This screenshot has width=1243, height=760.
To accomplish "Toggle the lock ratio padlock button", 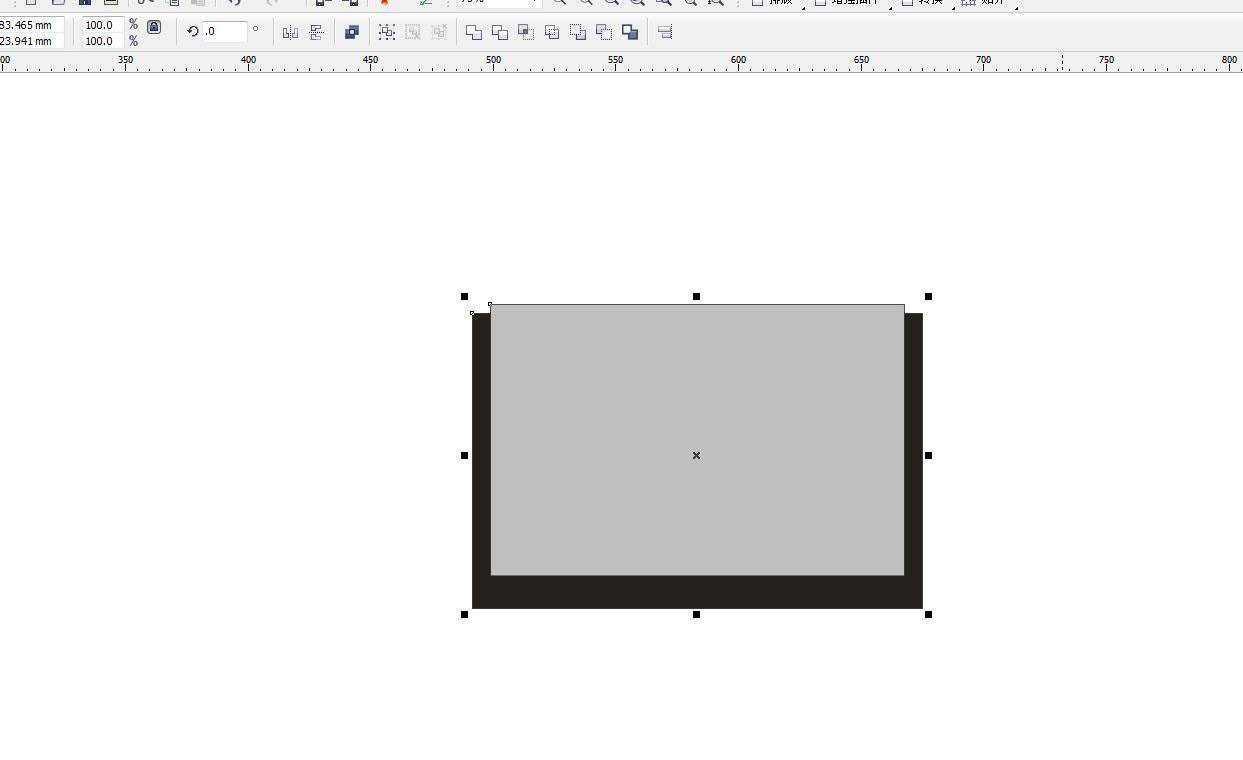I will (154, 28).
